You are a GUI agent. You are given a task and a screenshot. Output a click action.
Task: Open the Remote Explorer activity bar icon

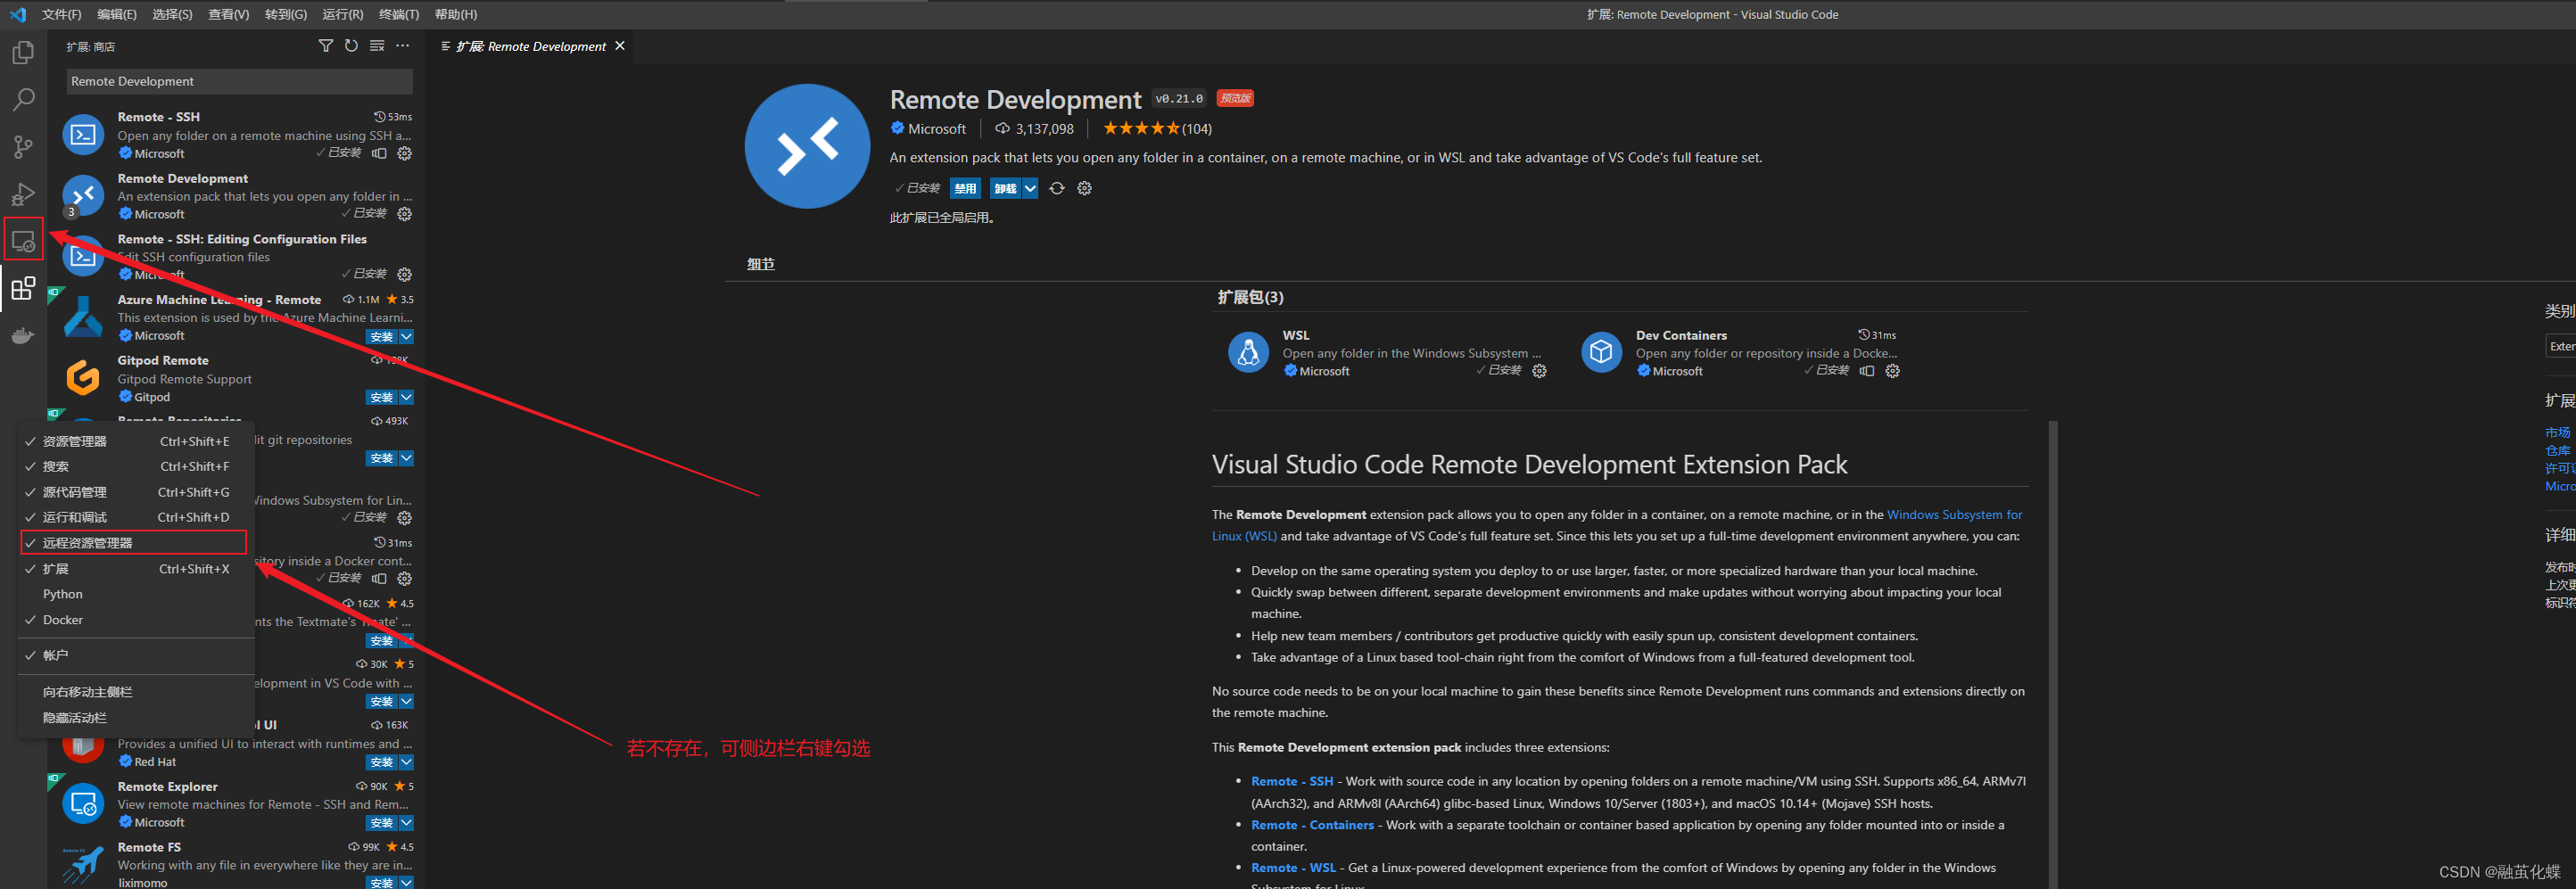[23, 241]
